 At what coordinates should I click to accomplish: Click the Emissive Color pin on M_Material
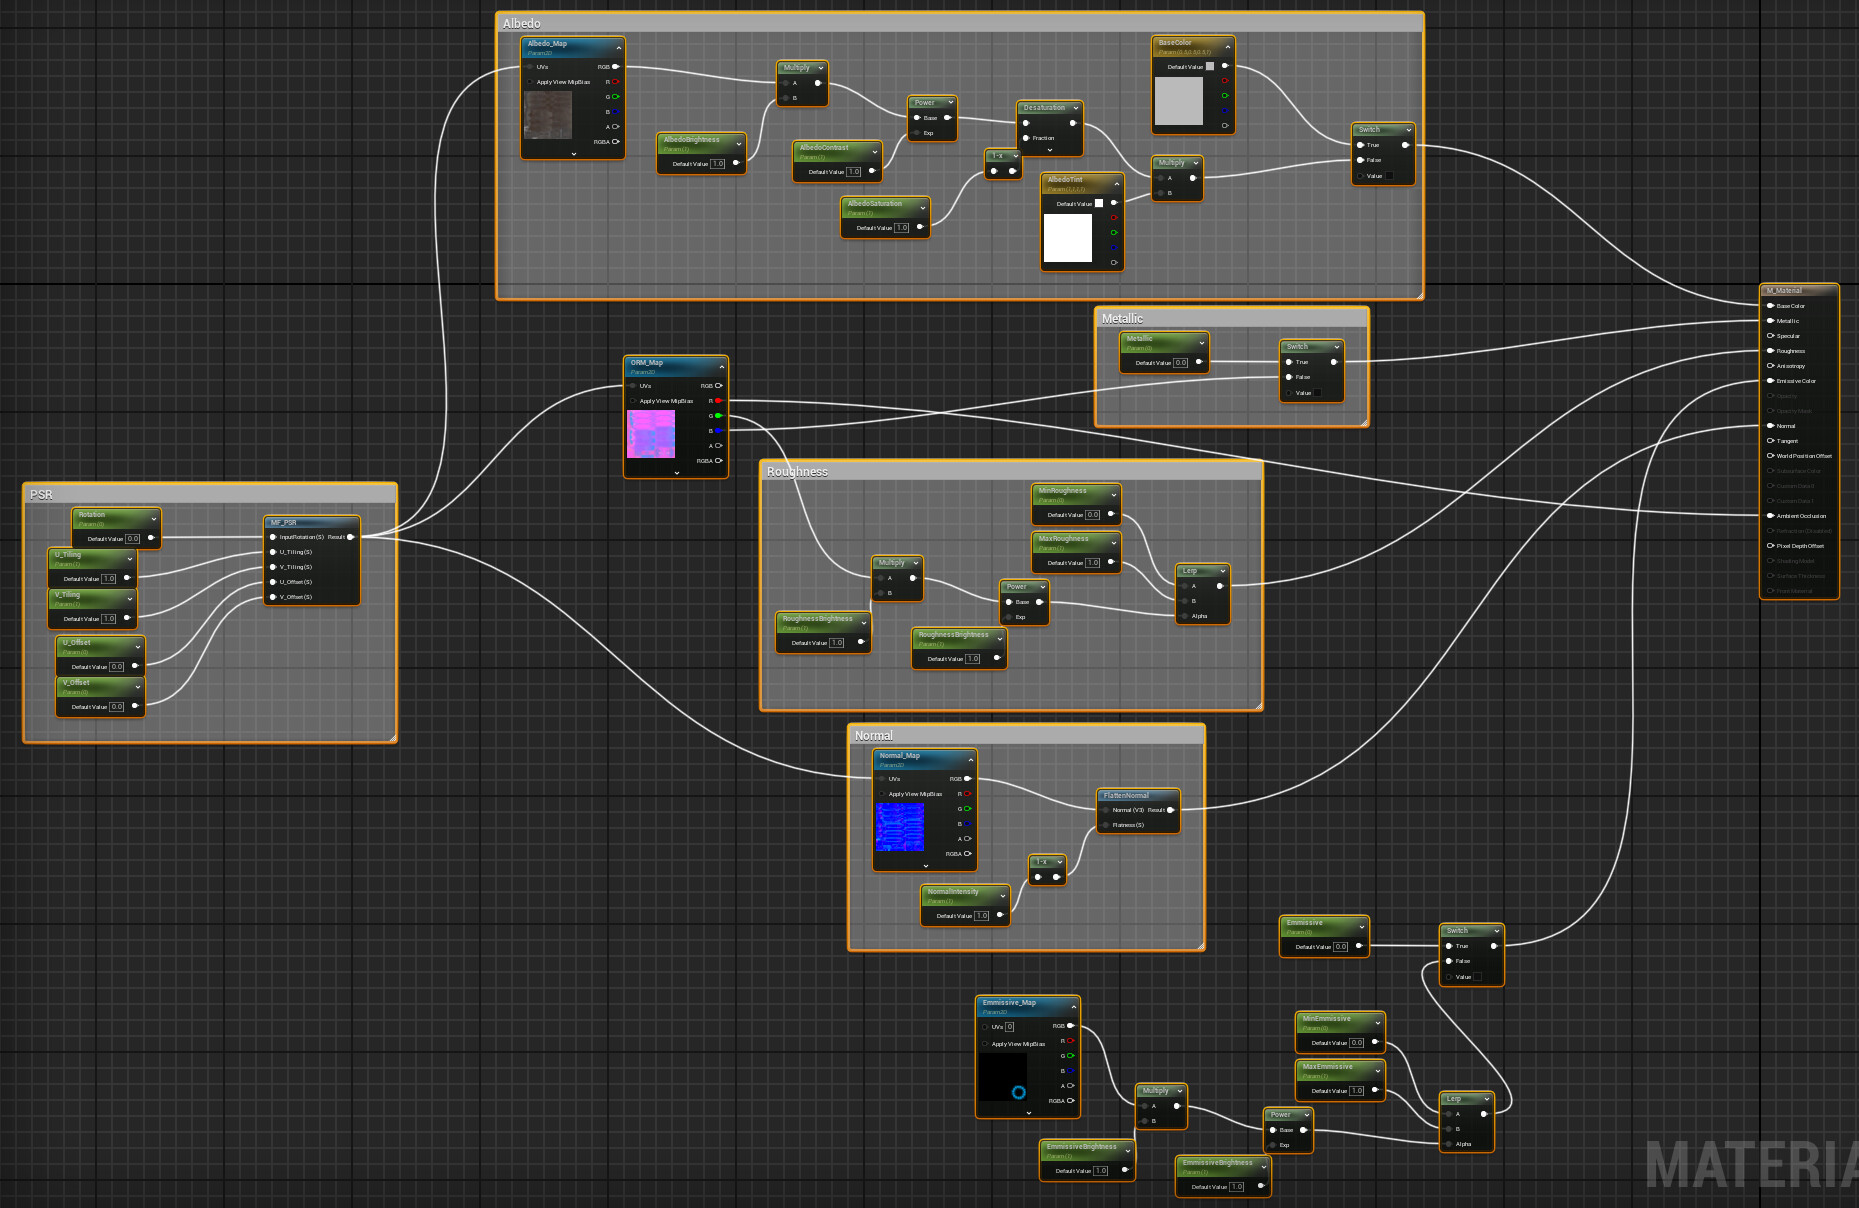[1770, 381]
